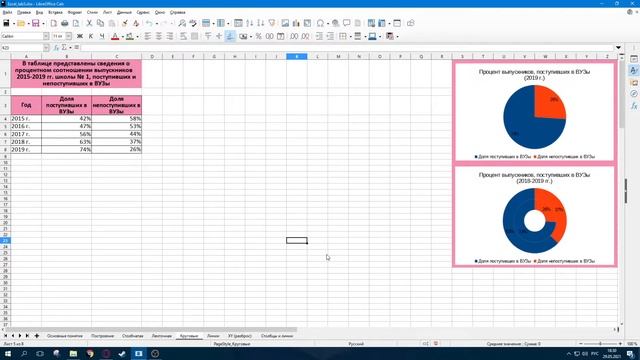
Task: Click the Clone formatting paintbrush icon
Action: pos(124,23)
